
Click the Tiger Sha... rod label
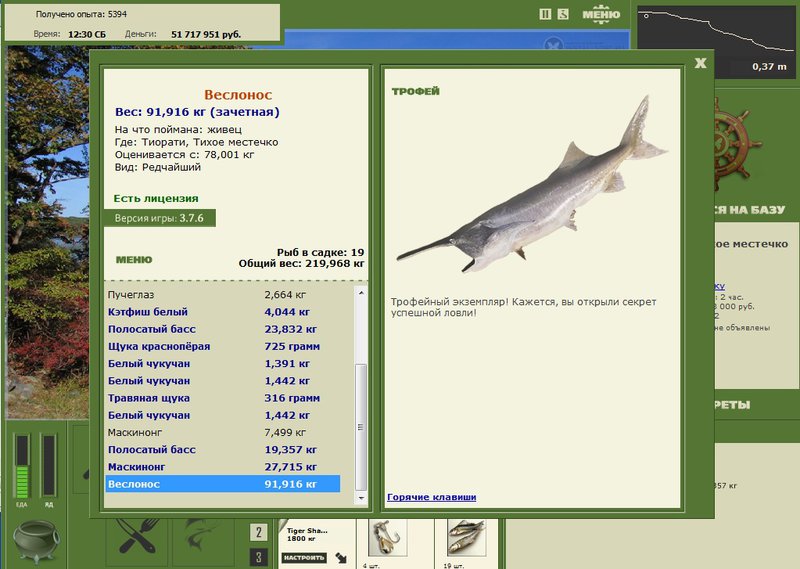(307, 531)
